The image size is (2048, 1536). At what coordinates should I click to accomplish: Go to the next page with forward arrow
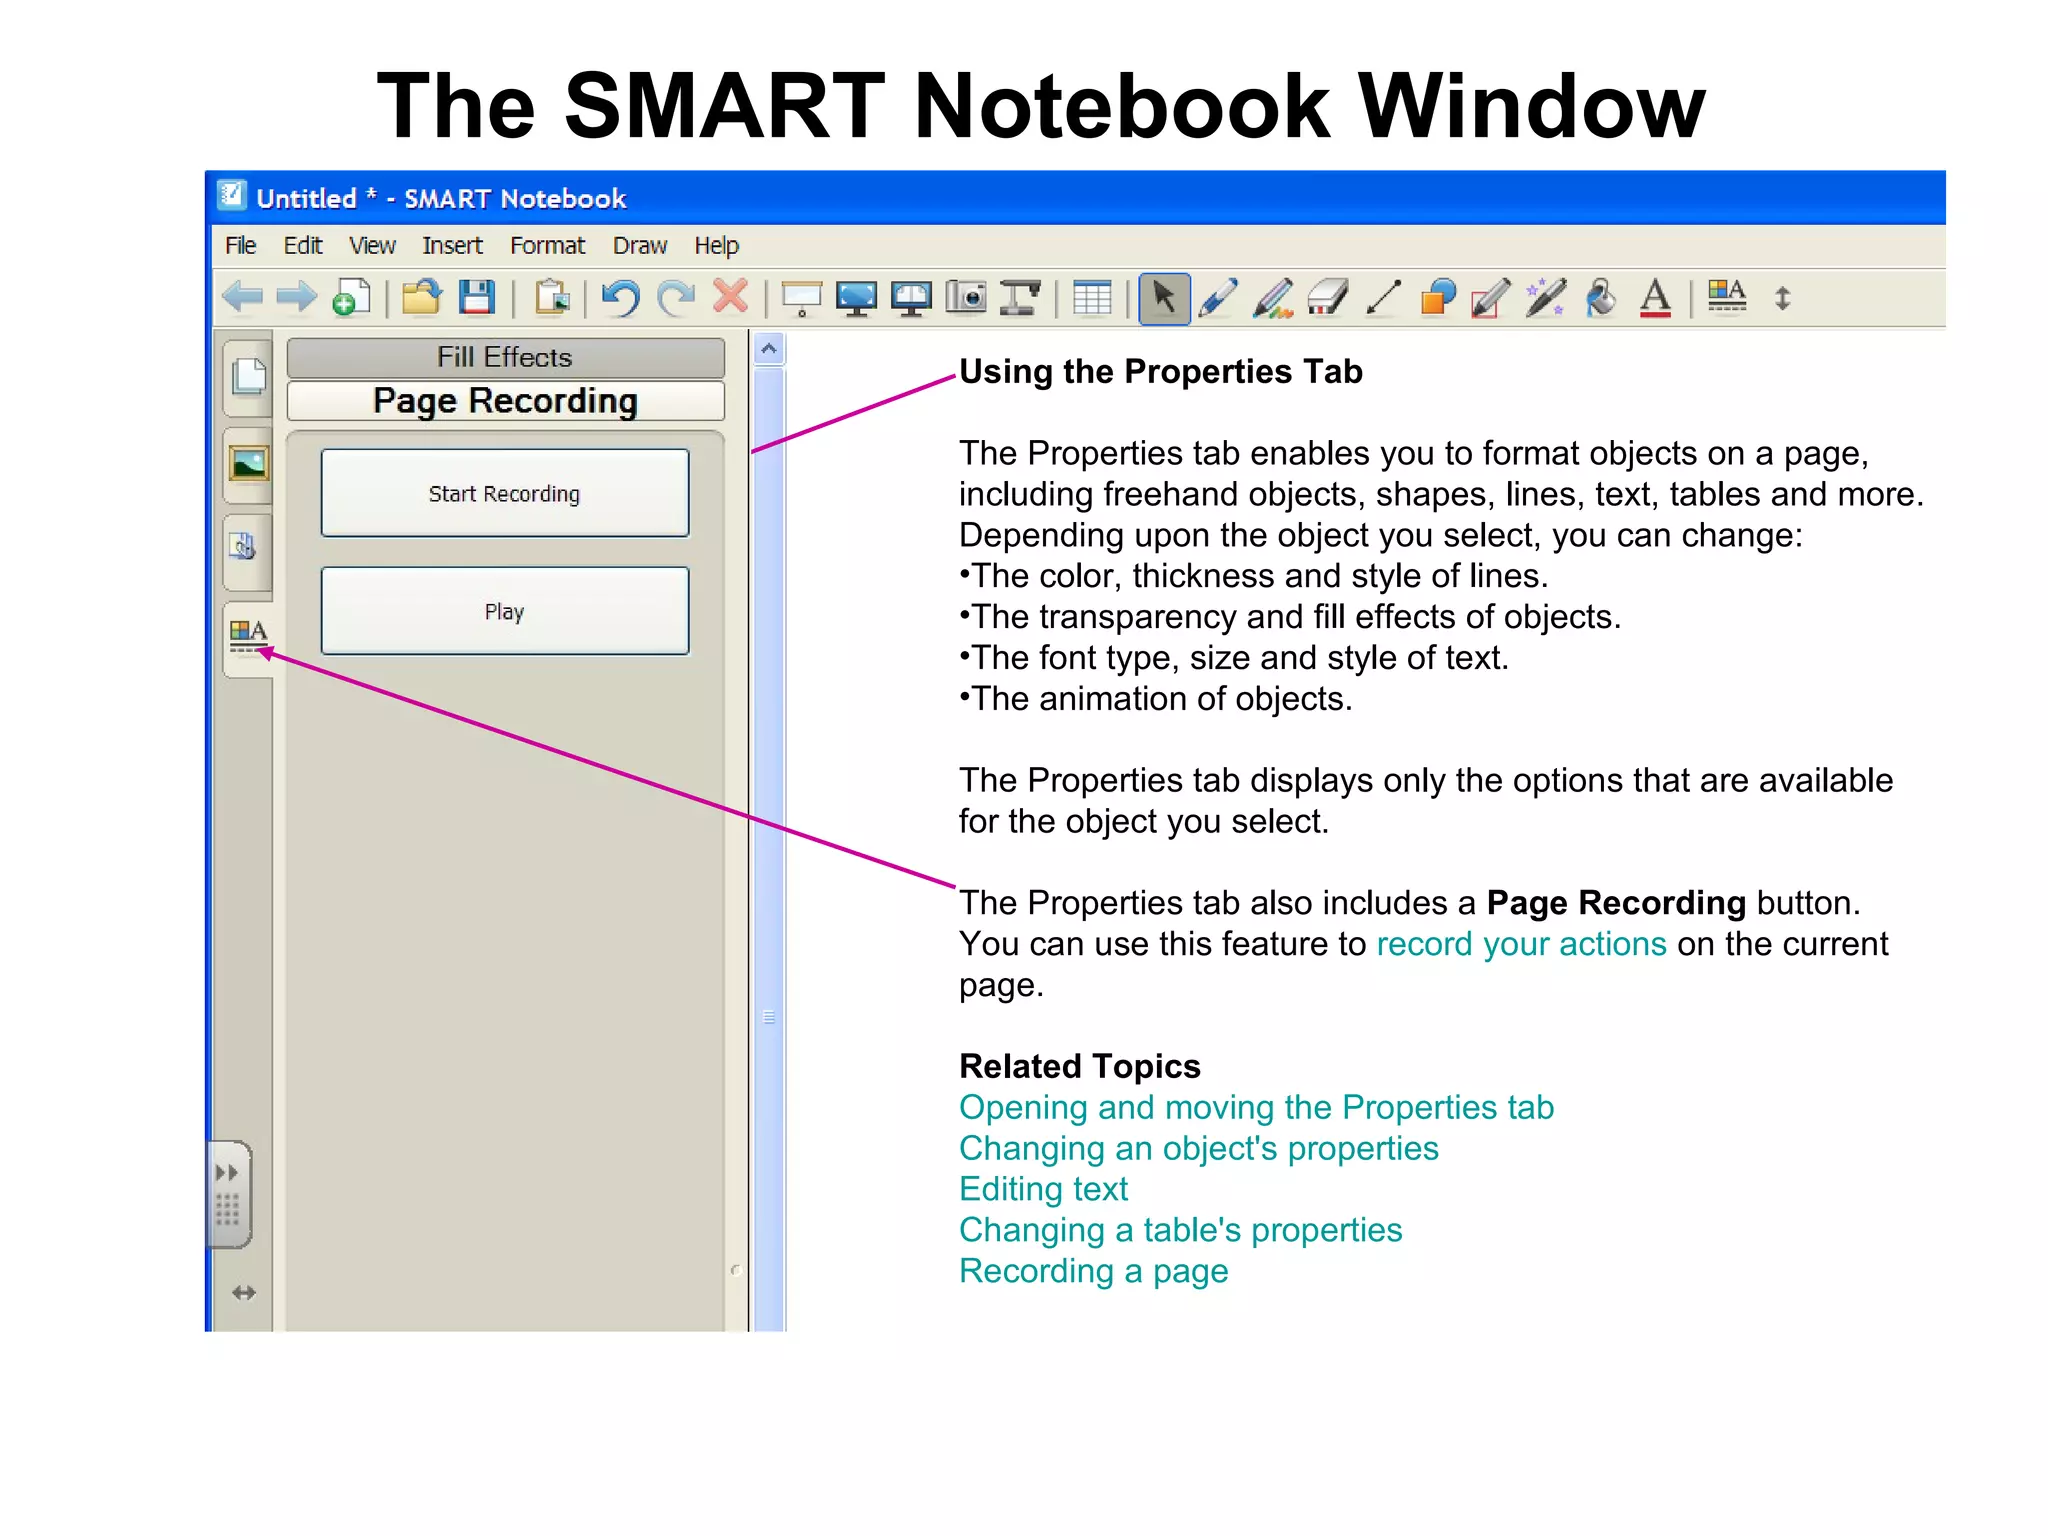pyautogui.click(x=296, y=297)
